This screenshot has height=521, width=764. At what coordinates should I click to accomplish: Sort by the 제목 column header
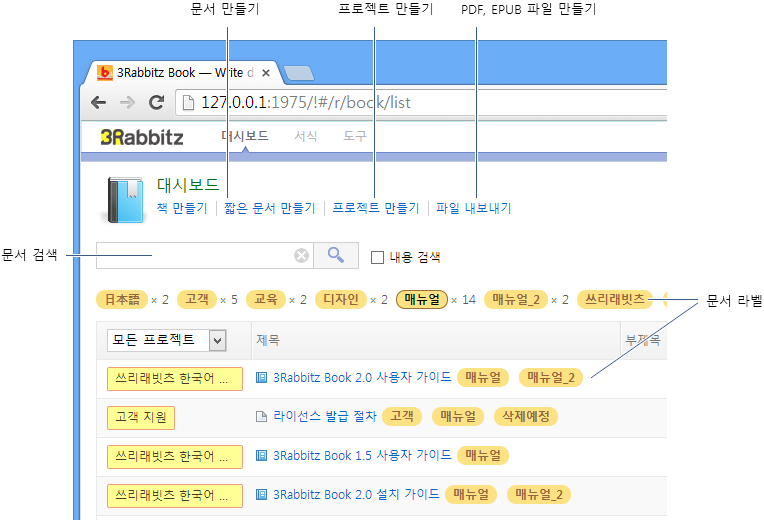(268, 340)
